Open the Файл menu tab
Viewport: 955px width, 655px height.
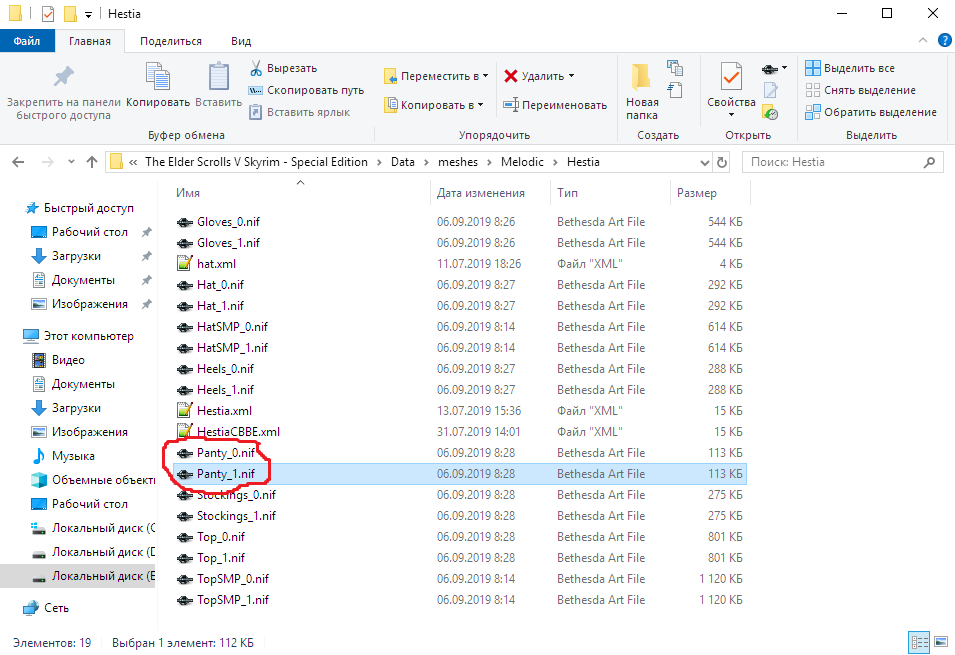27,41
